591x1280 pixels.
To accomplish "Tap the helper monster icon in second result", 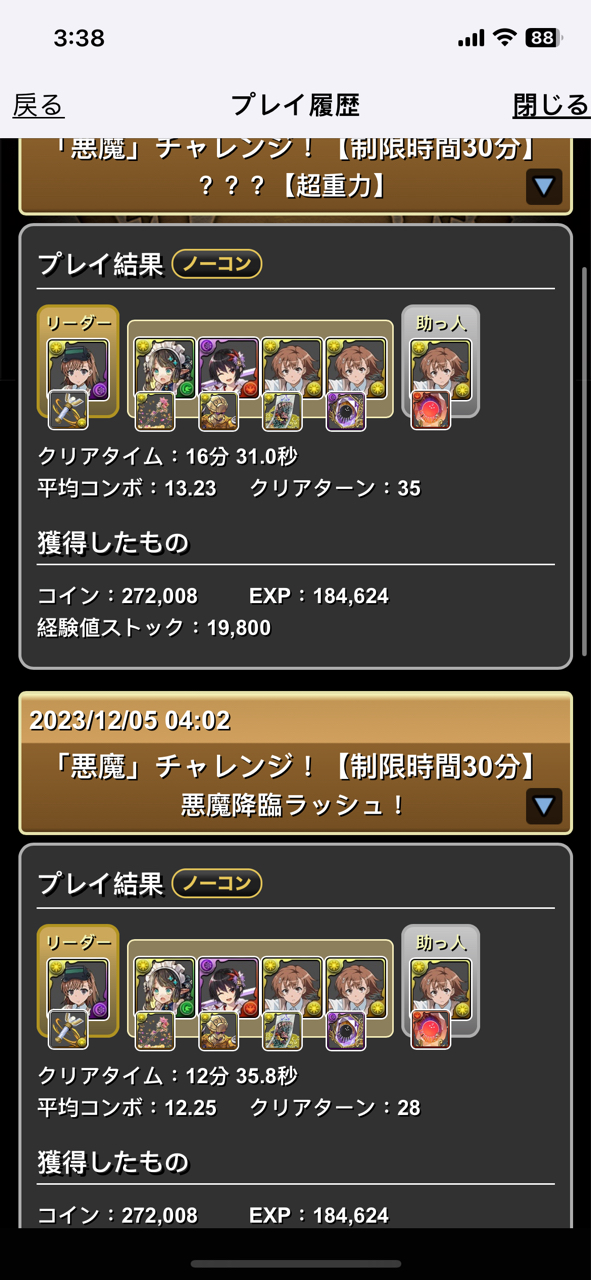I will tap(440, 989).
